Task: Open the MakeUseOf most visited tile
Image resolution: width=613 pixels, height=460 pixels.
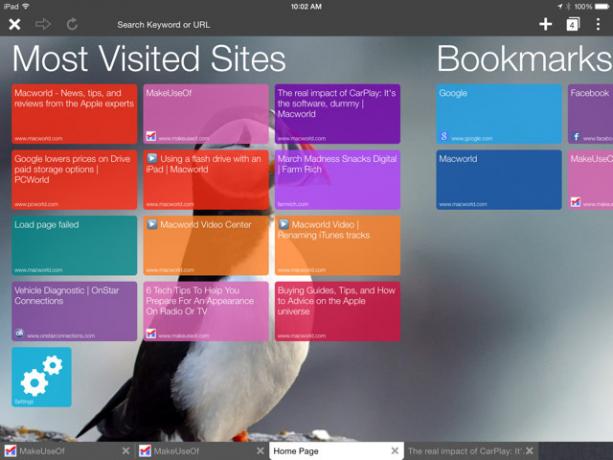Action: (206, 114)
